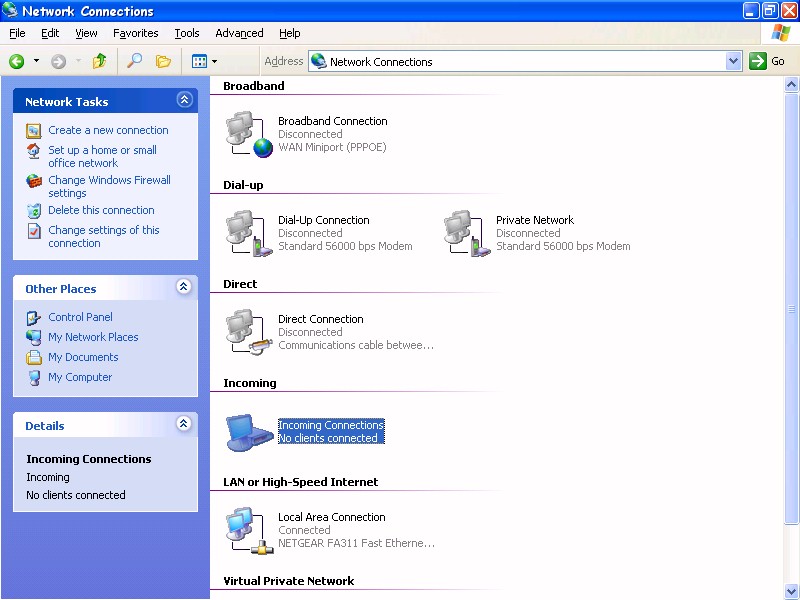
Task: Click the Windows Firewall brick icon
Action: pos(34,181)
